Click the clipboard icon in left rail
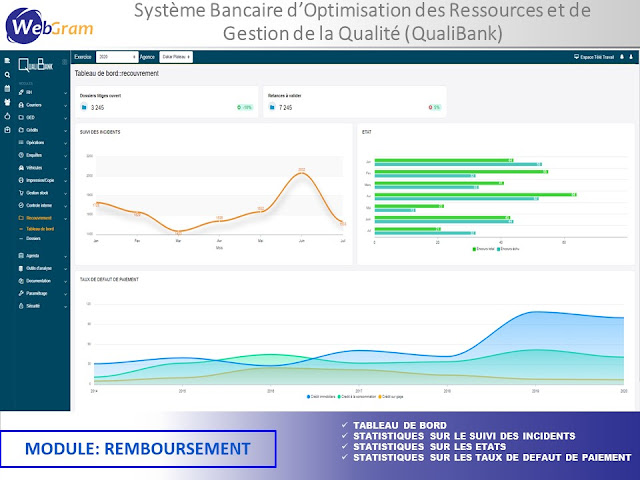 [7, 130]
